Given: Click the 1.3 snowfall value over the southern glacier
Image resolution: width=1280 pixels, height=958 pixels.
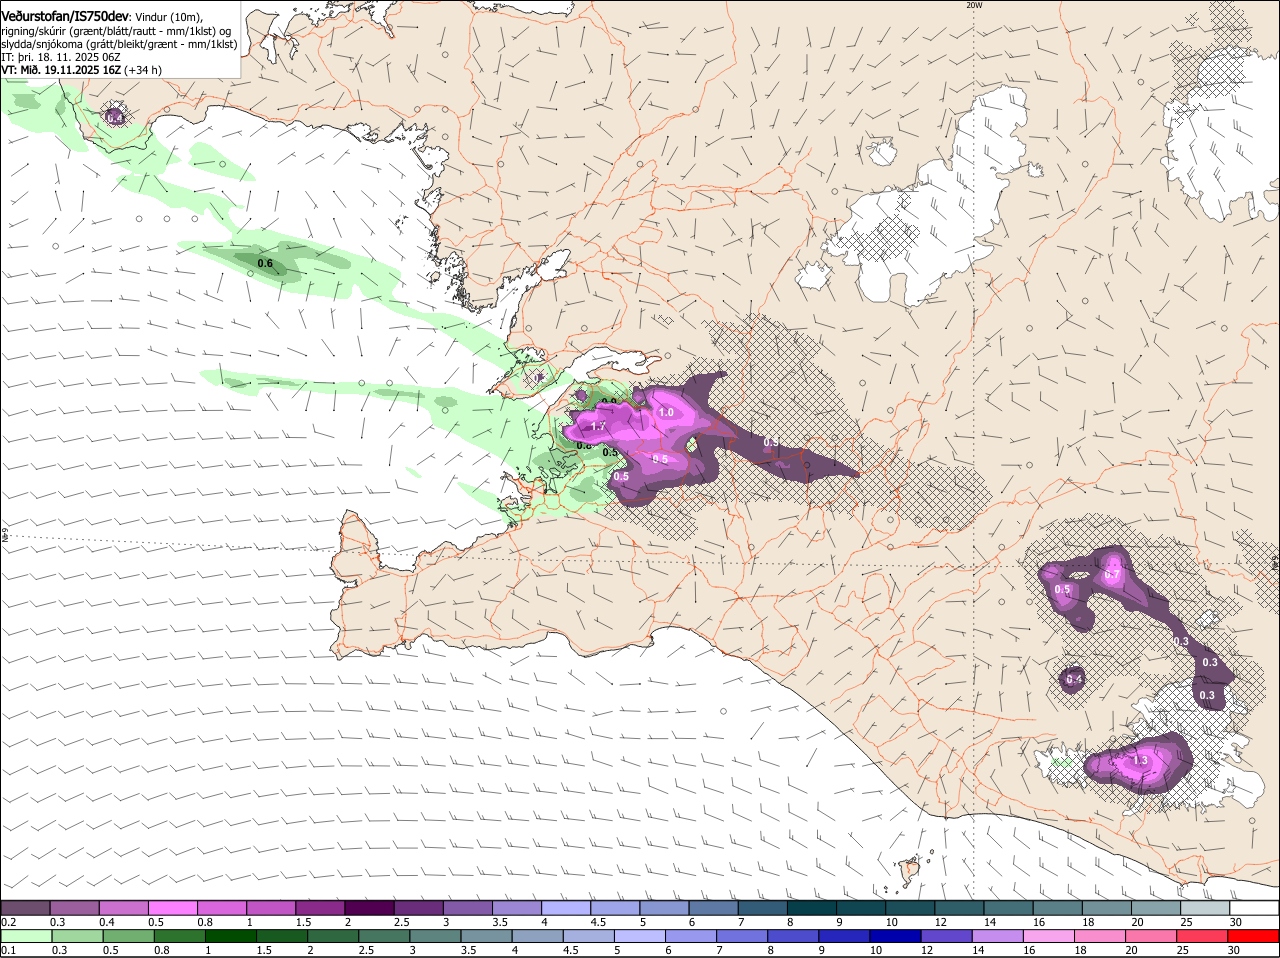Looking at the screenshot, I should pos(1140,761).
